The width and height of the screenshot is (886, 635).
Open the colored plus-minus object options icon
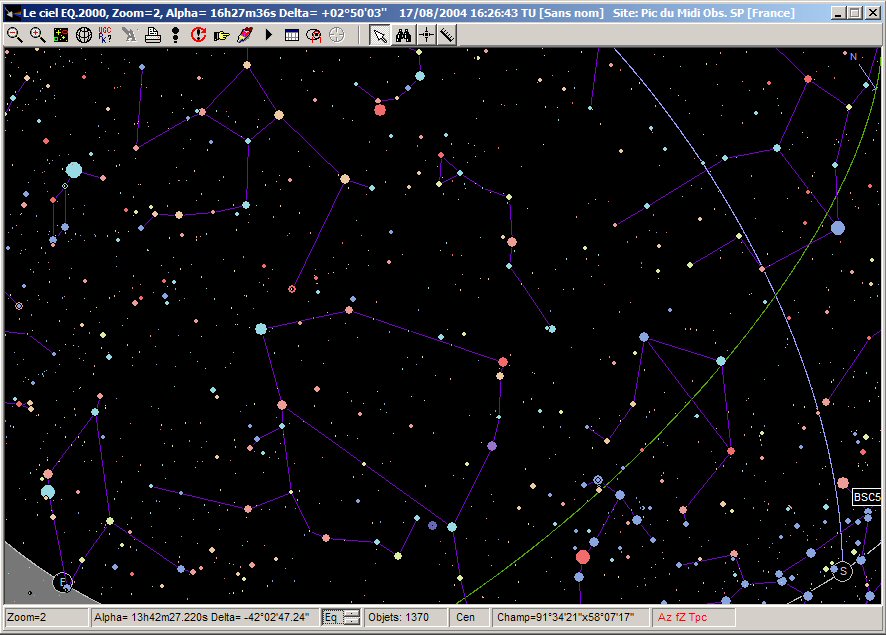(x=60, y=35)
